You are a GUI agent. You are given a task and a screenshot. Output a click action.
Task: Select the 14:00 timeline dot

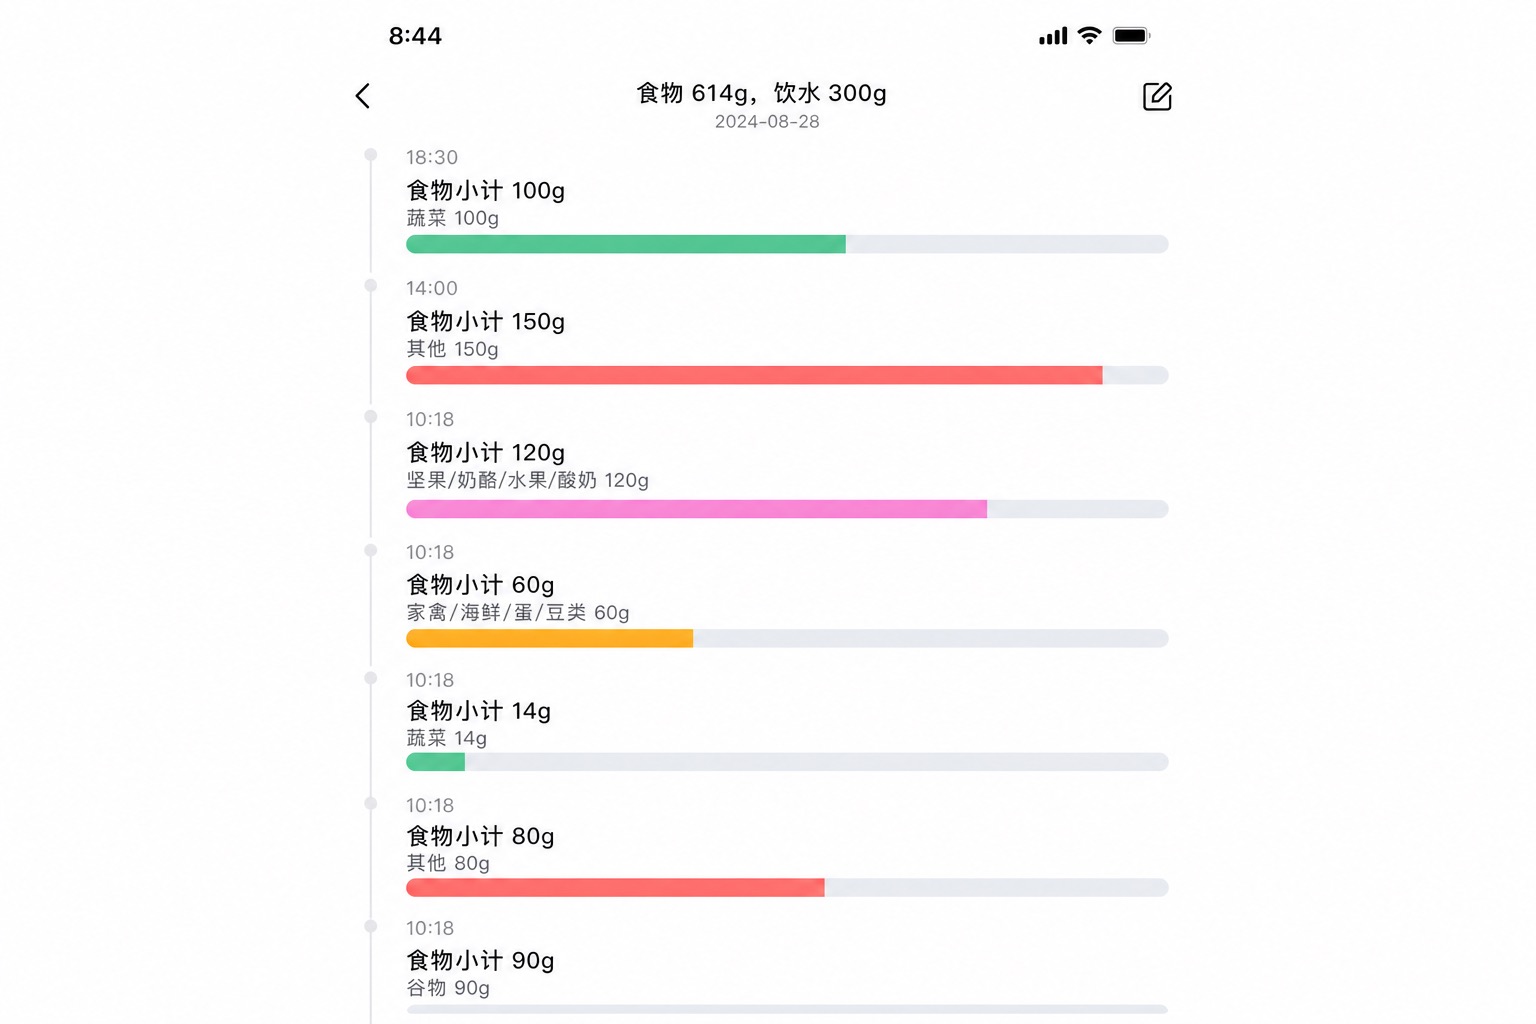(371, 286)
